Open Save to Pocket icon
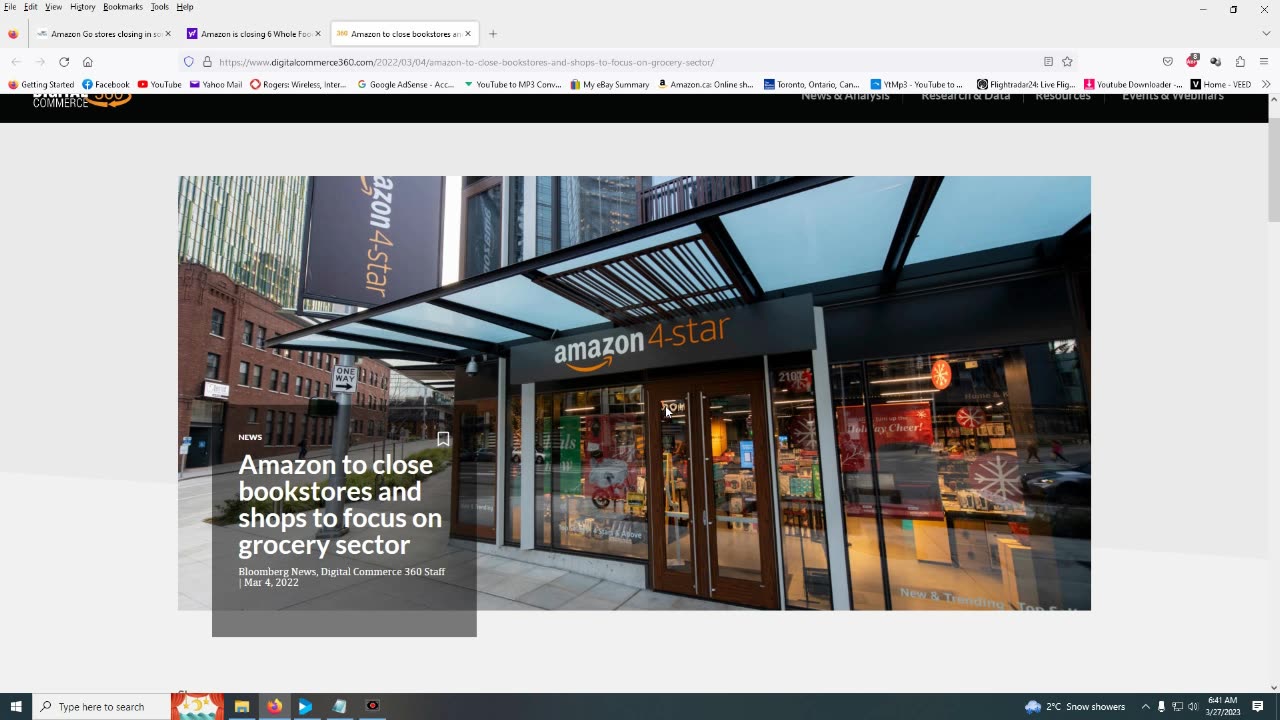This screenshot has height=720, width=1280. tap(1167, 62)
